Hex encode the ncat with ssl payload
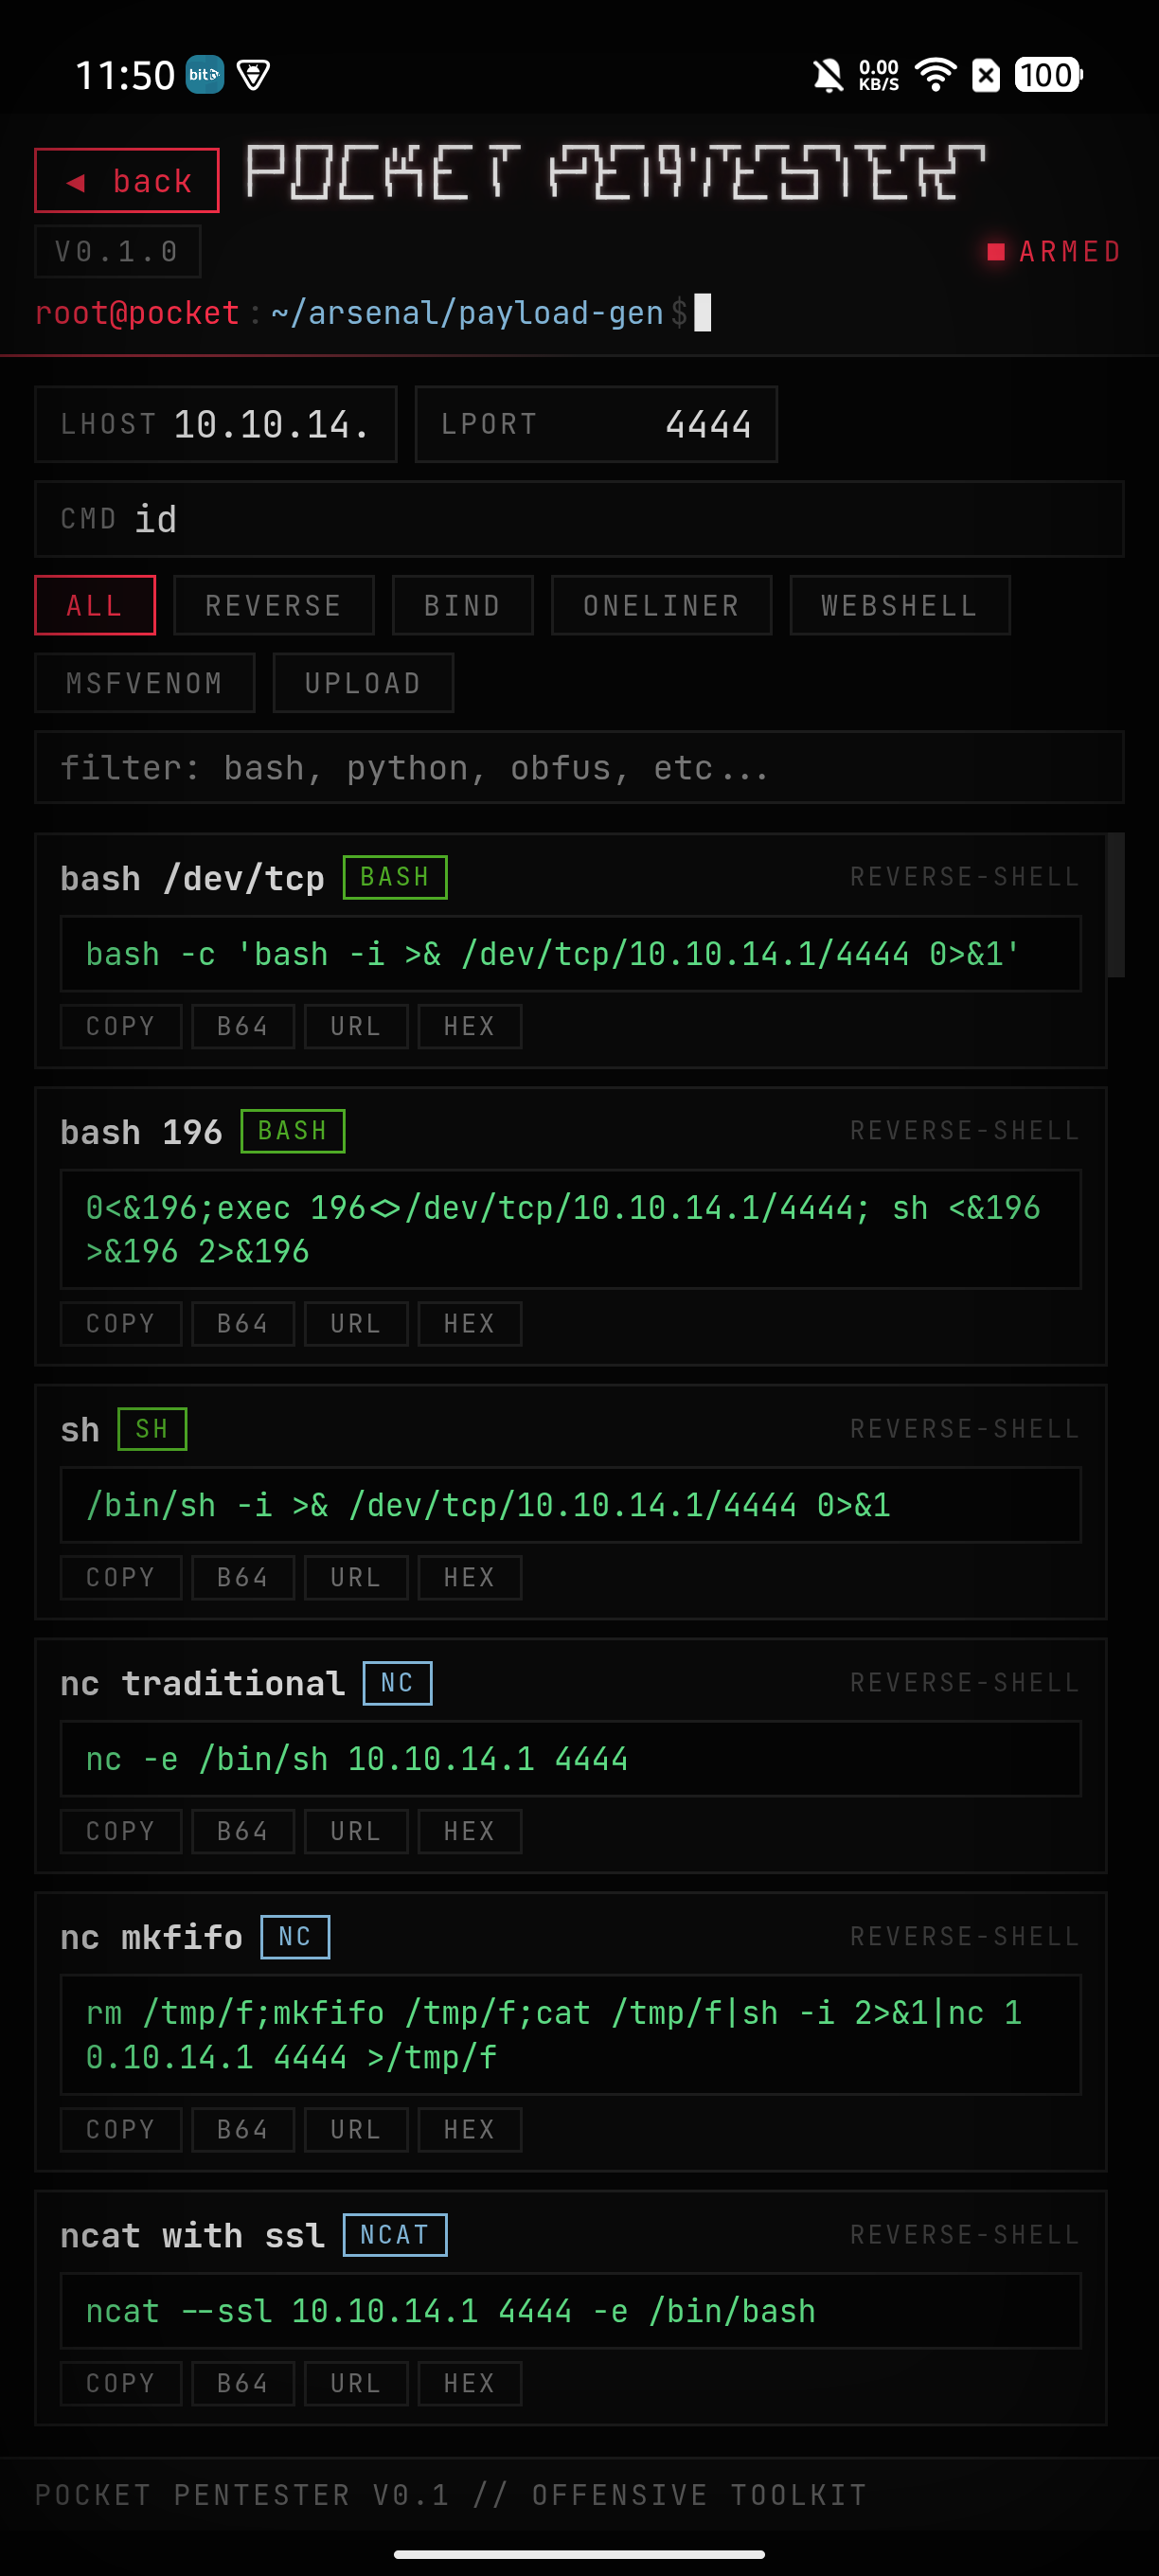This screenshot has height=2576, width=1159. coord(469,2383)
